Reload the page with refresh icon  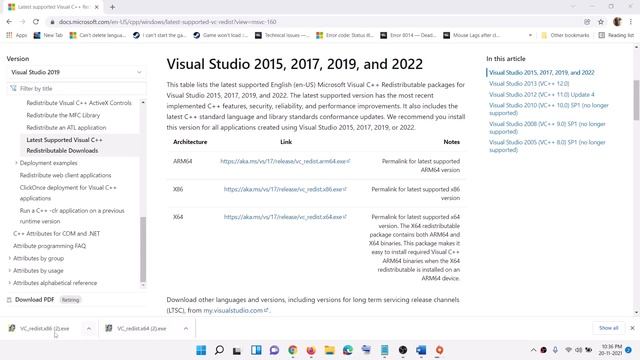pyautogui.click(x=36, y=22)
